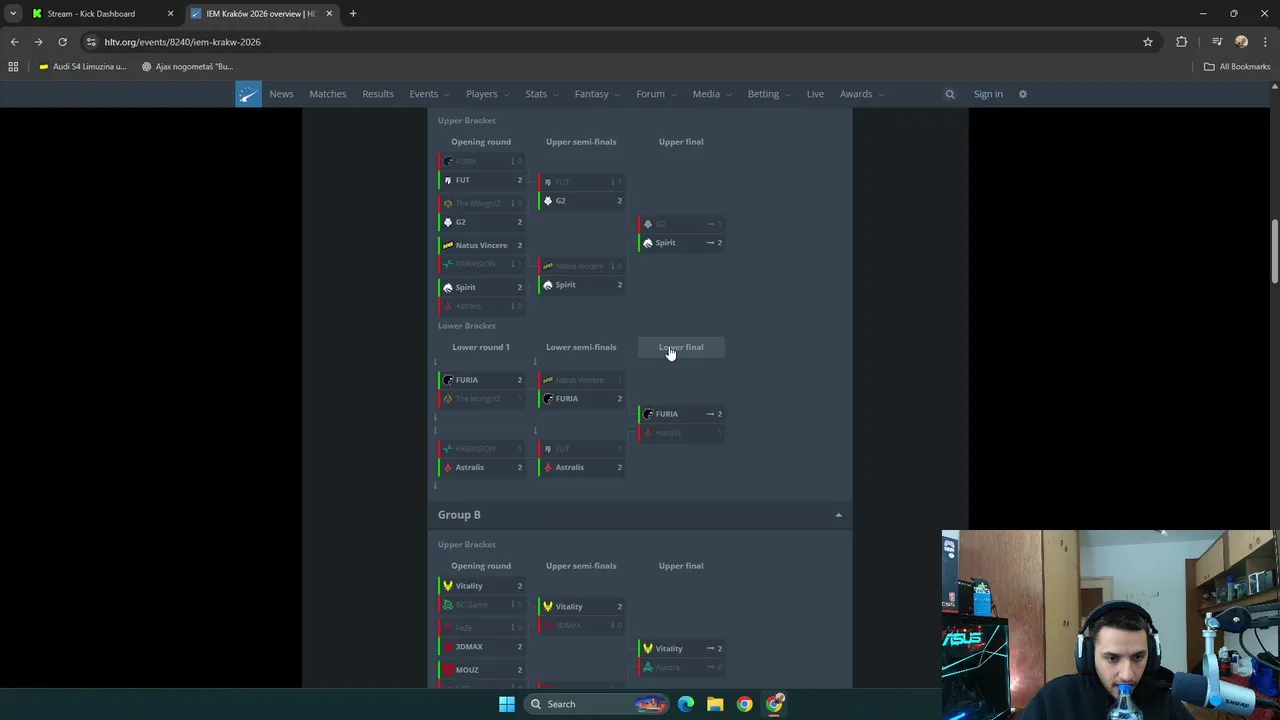The width and height of the screenshot is (1280, 720).
Task: Click the Natus Vincere logo in Opening round
Action: pyautogui.click(x=448, y=245)
